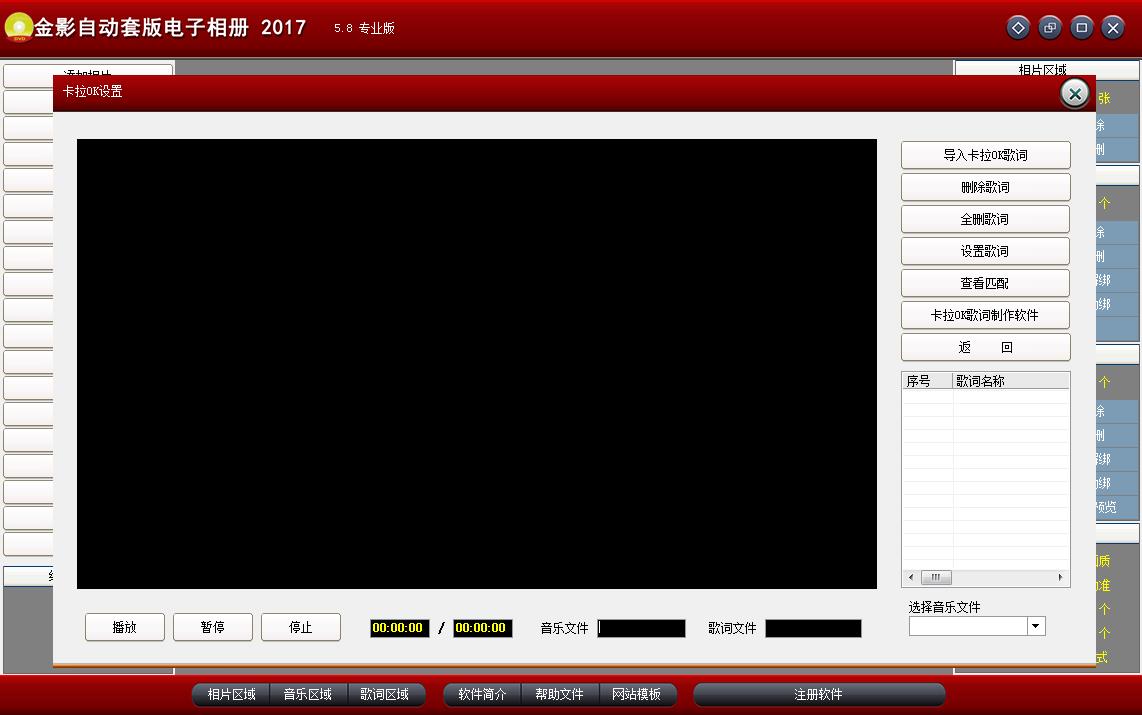
Task: Launch 卡拉OK歌词制作软件
Action: 985,315
